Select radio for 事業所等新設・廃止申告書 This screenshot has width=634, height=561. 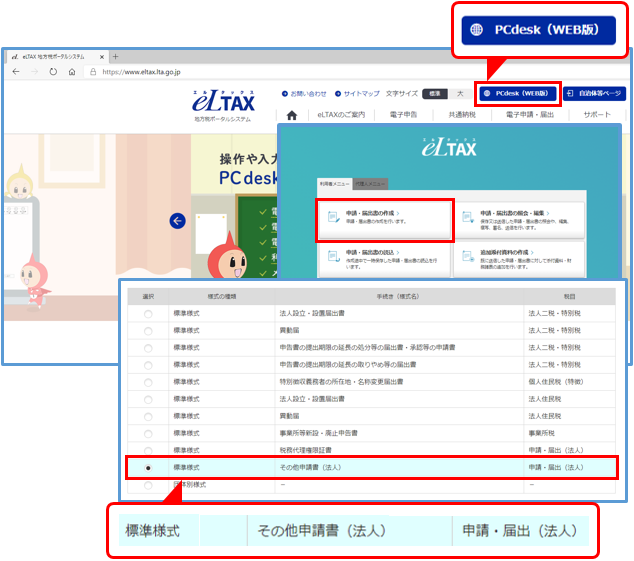click(x=148, y=434)
